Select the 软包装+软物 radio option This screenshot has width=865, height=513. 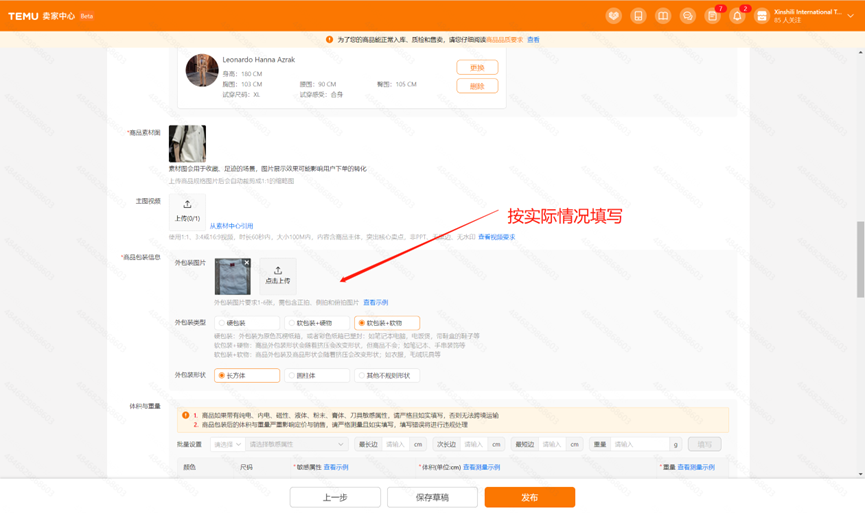coord(387,323)
